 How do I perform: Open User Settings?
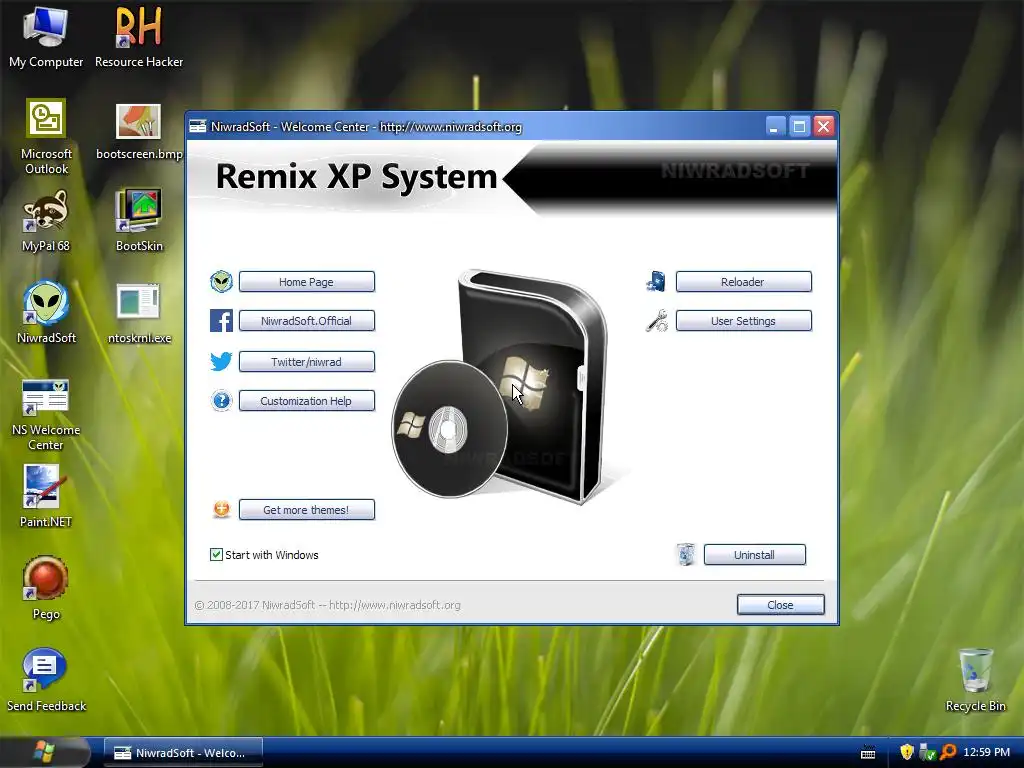click(744, 321)
